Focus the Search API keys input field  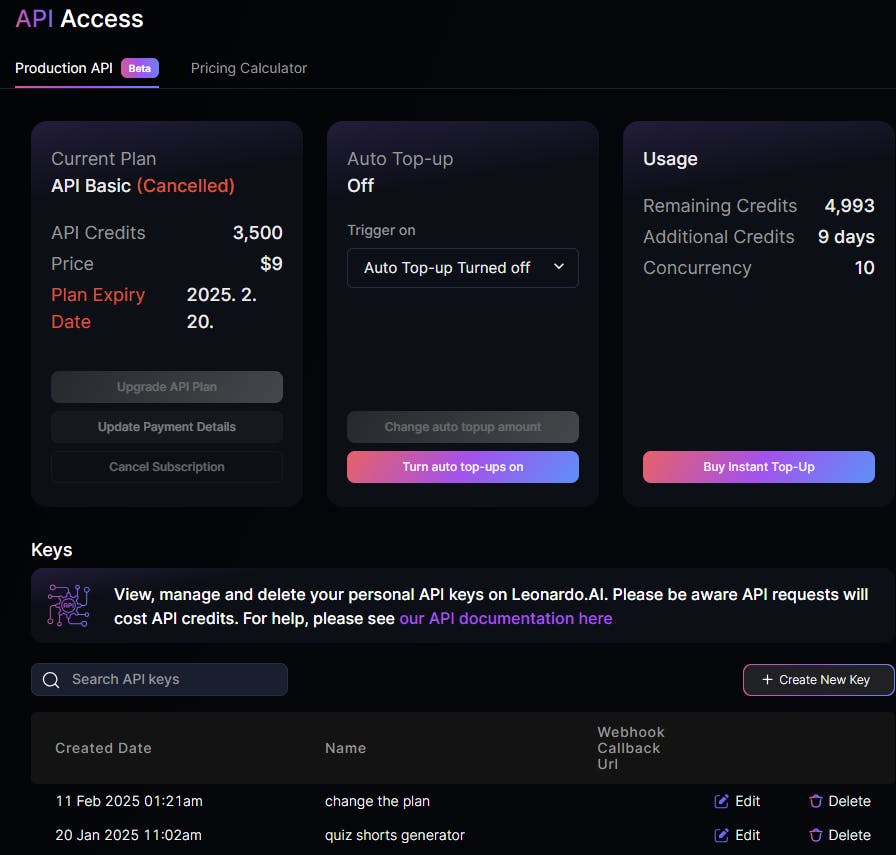[170, 680]
